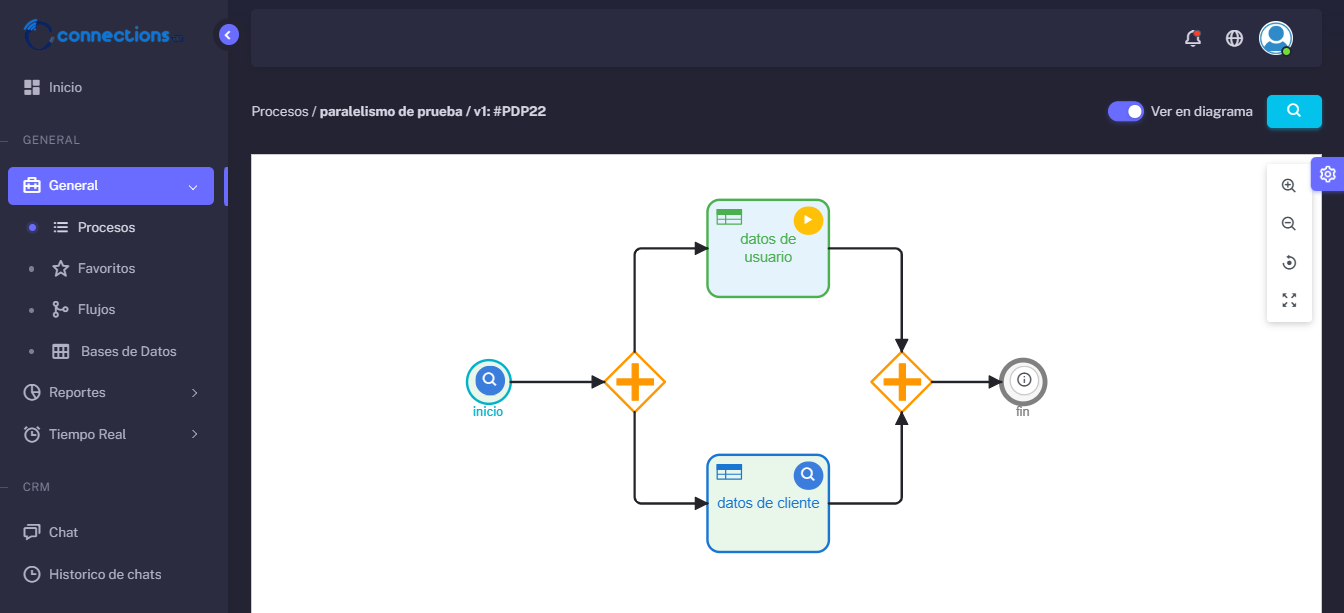The image size is (1344, 613).
Task: Collapse the General menu section
Action: coord(111,186)
